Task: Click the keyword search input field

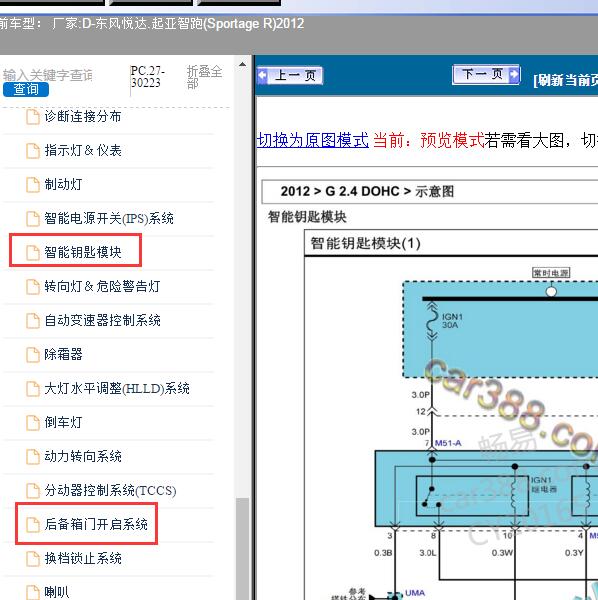Action: 48,75
